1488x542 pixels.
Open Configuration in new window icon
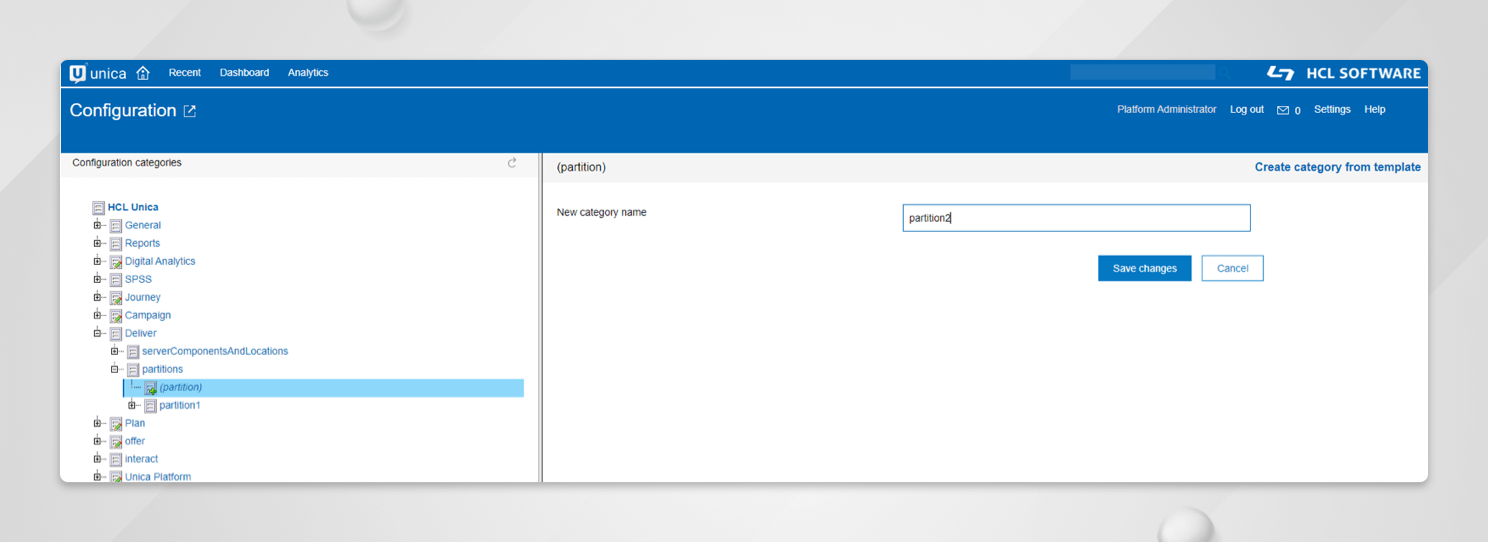(x=190, y=111)
